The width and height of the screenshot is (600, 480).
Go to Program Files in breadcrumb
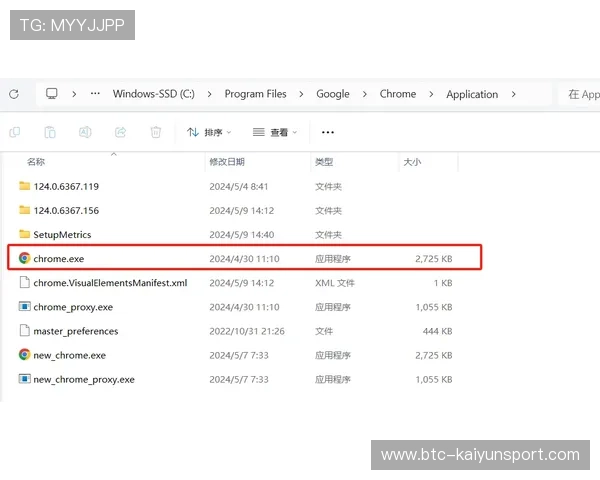click(255, 94)
